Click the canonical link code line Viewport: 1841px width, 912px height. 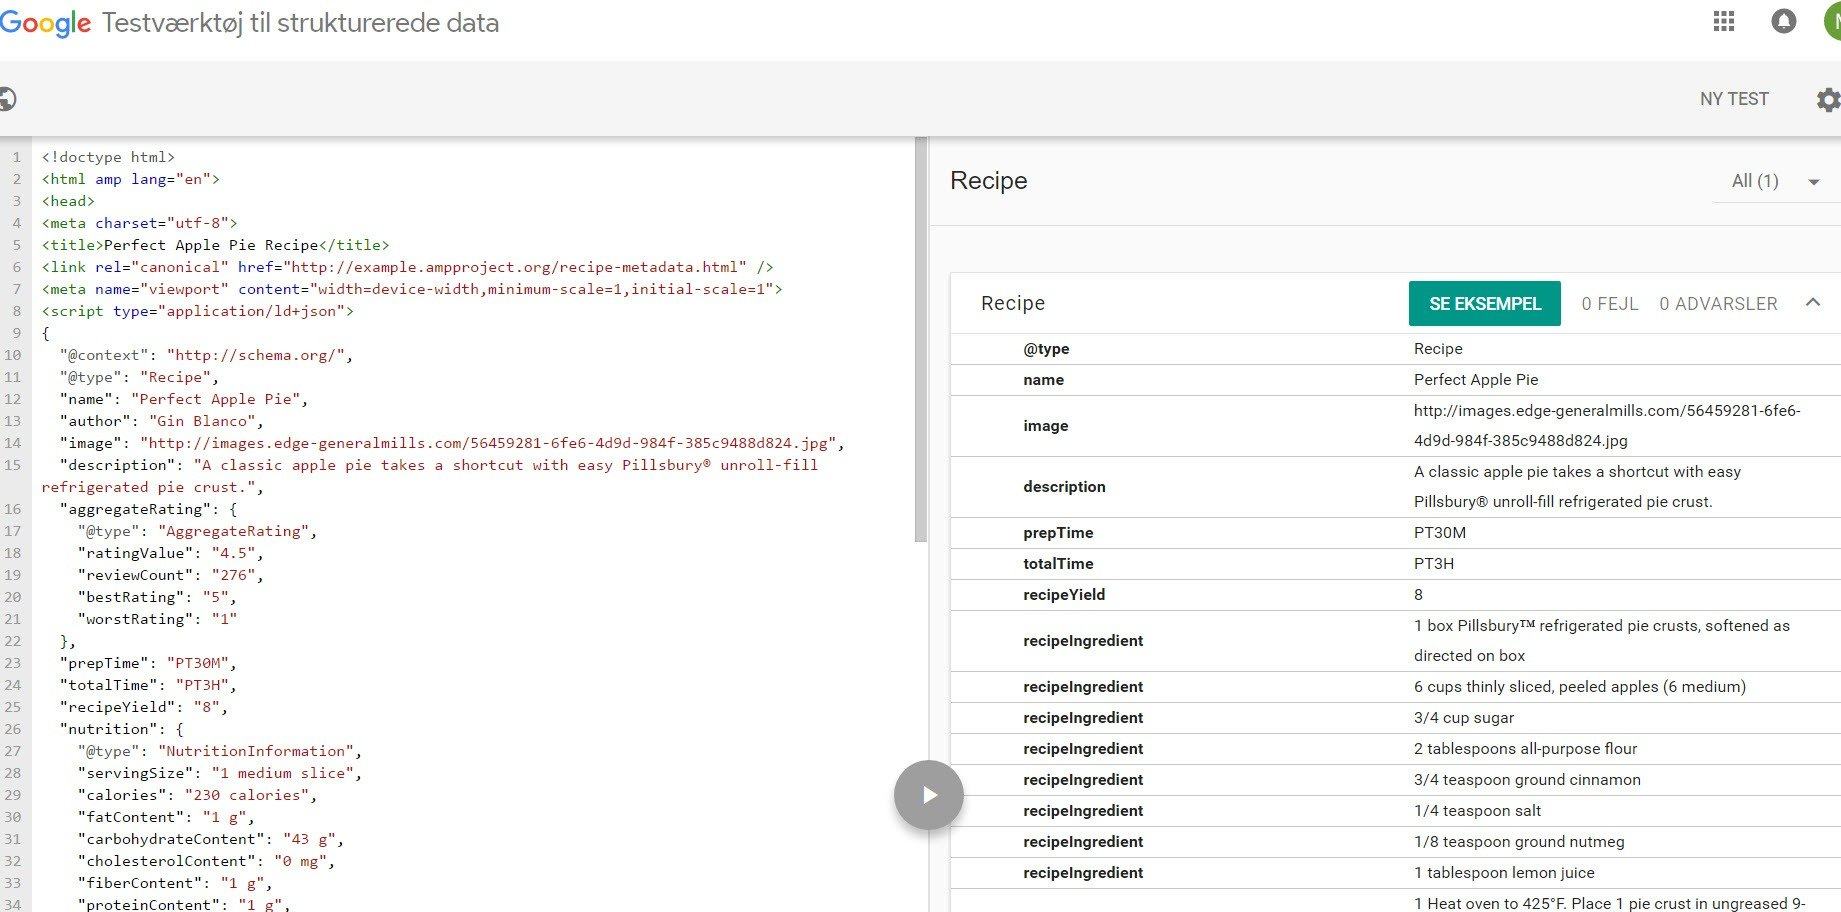coord(407,267)
